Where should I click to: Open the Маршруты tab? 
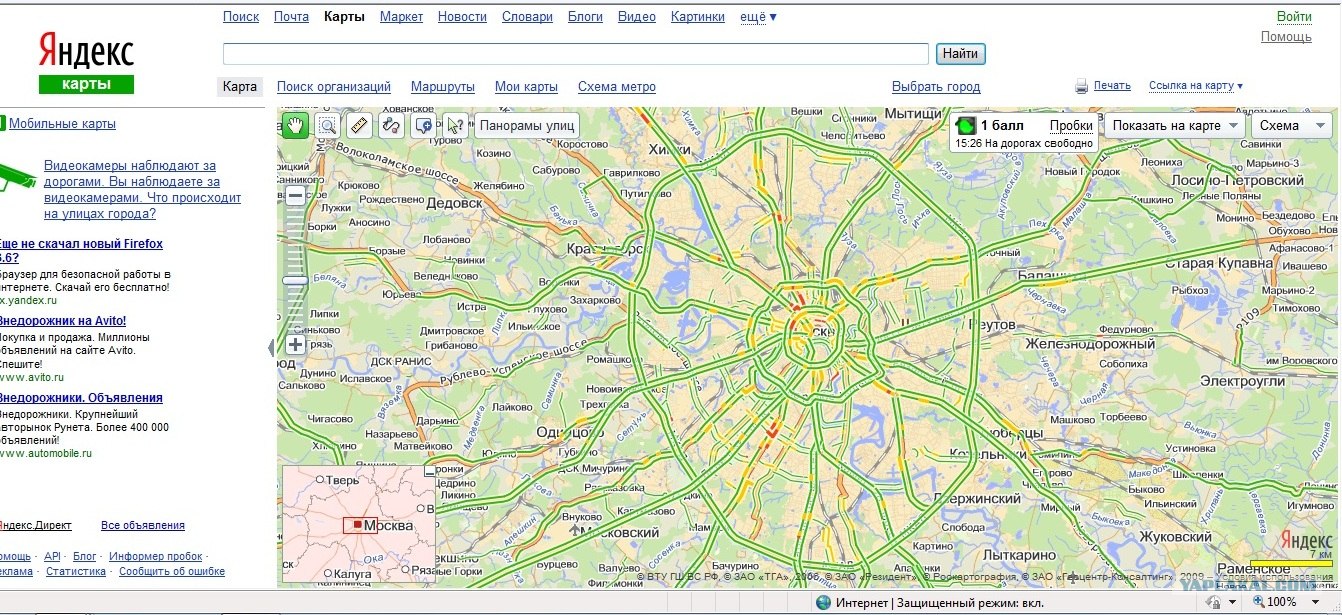pos(443,87)
